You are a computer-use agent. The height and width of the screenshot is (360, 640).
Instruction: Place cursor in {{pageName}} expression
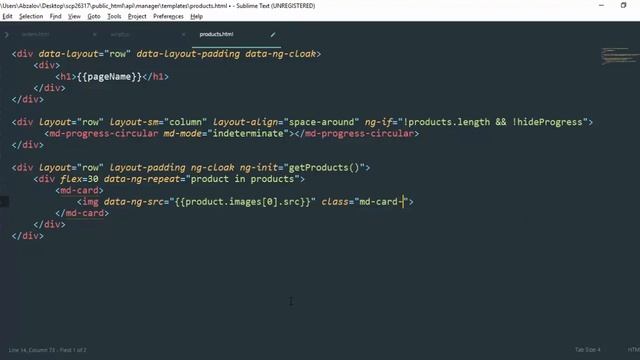[109, 76]
